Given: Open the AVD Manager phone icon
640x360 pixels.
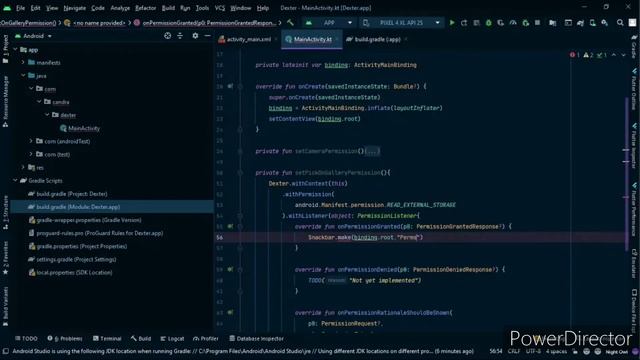Looking at the screenshot, I should point(593,23).
